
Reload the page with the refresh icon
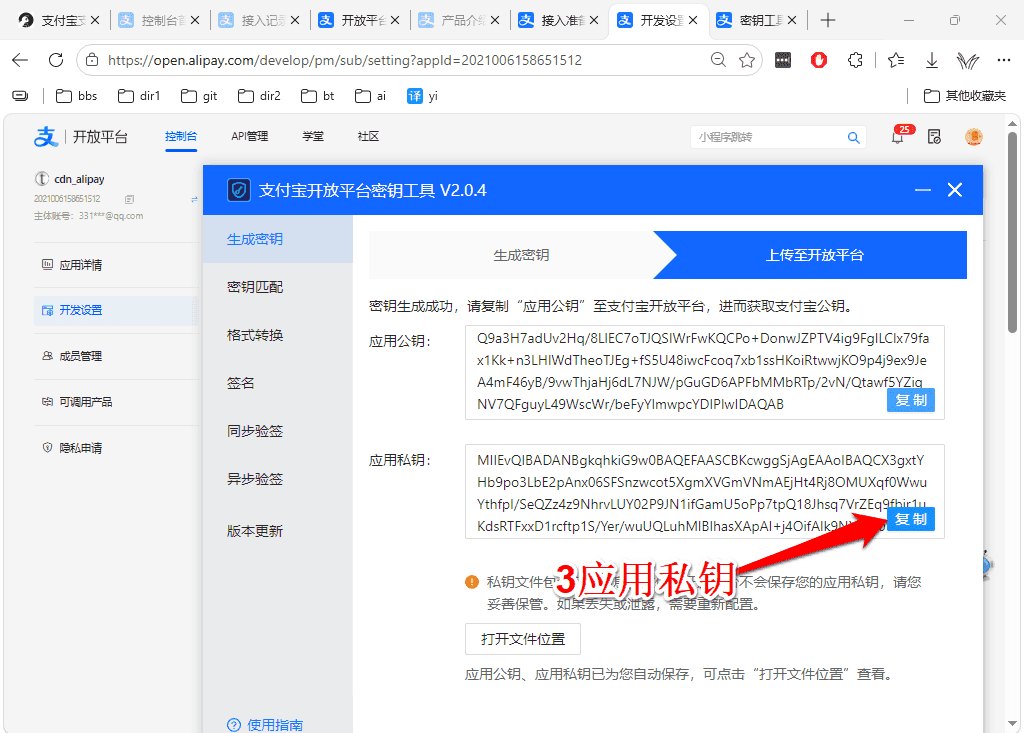[56, 60]
